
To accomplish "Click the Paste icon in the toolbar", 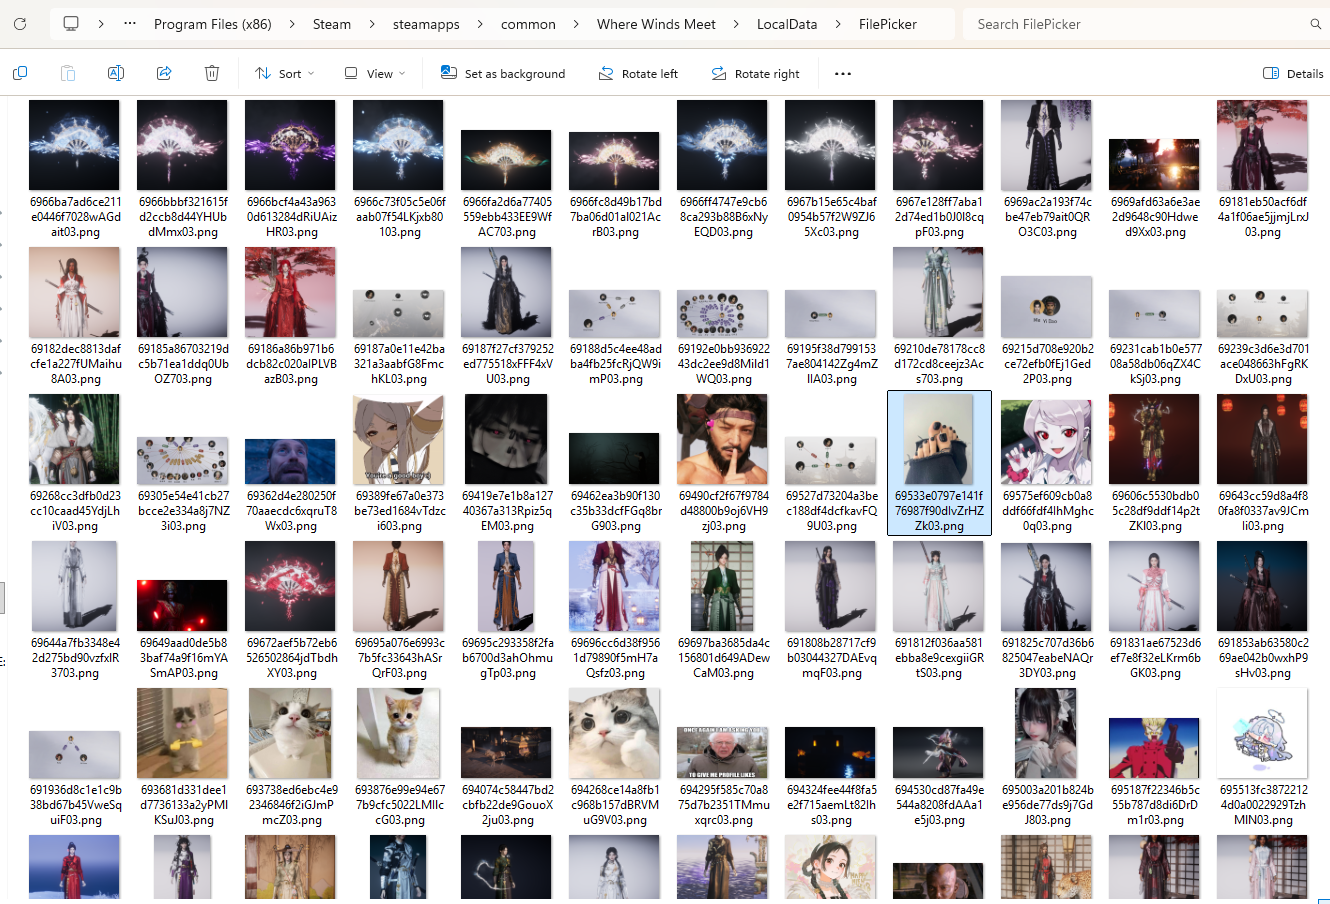I will [x=68, y=73].
